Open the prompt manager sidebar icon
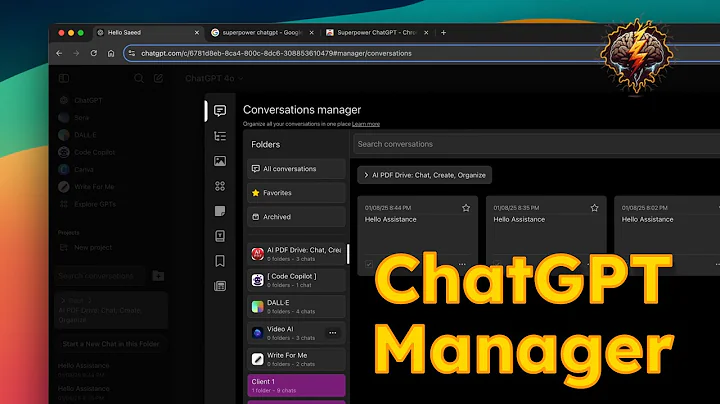 220,236
